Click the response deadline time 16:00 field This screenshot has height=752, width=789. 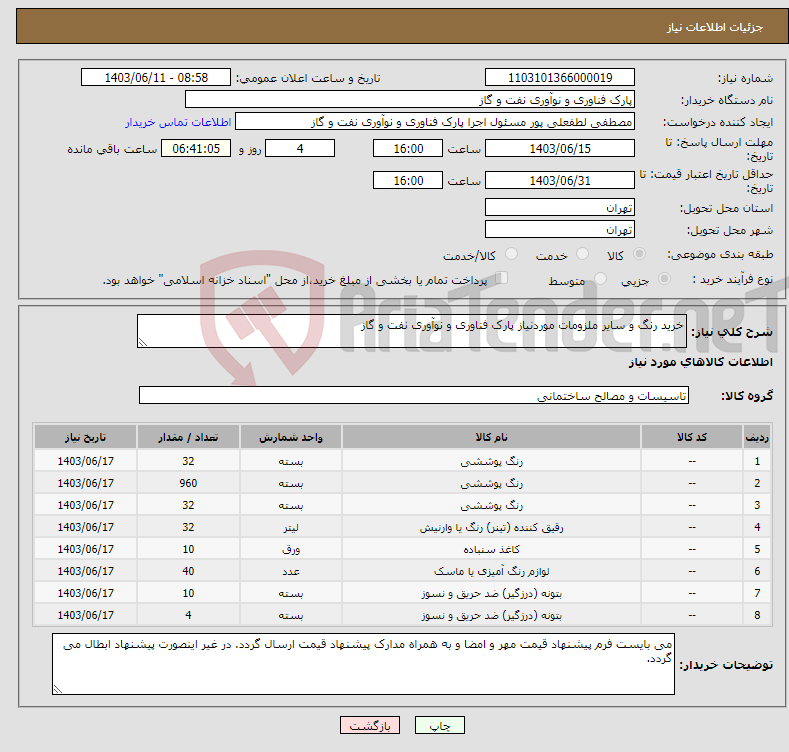point(408,148)
